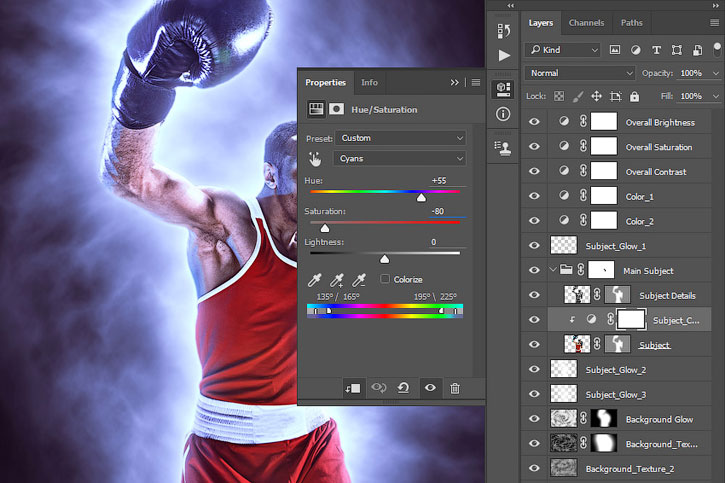Click the Lock all padlock icon
Screen dimensions: 725x483
pyautogui.click(x=634, y=96)
